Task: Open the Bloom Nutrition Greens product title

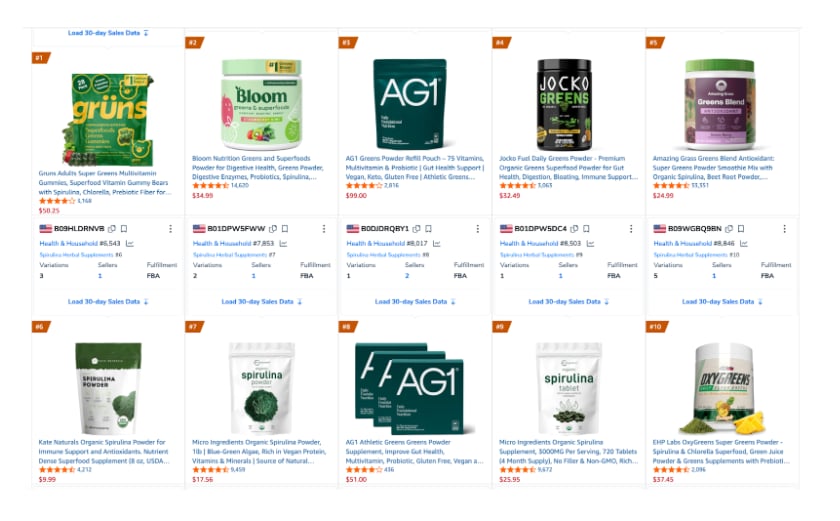Action: pos(258,168)
